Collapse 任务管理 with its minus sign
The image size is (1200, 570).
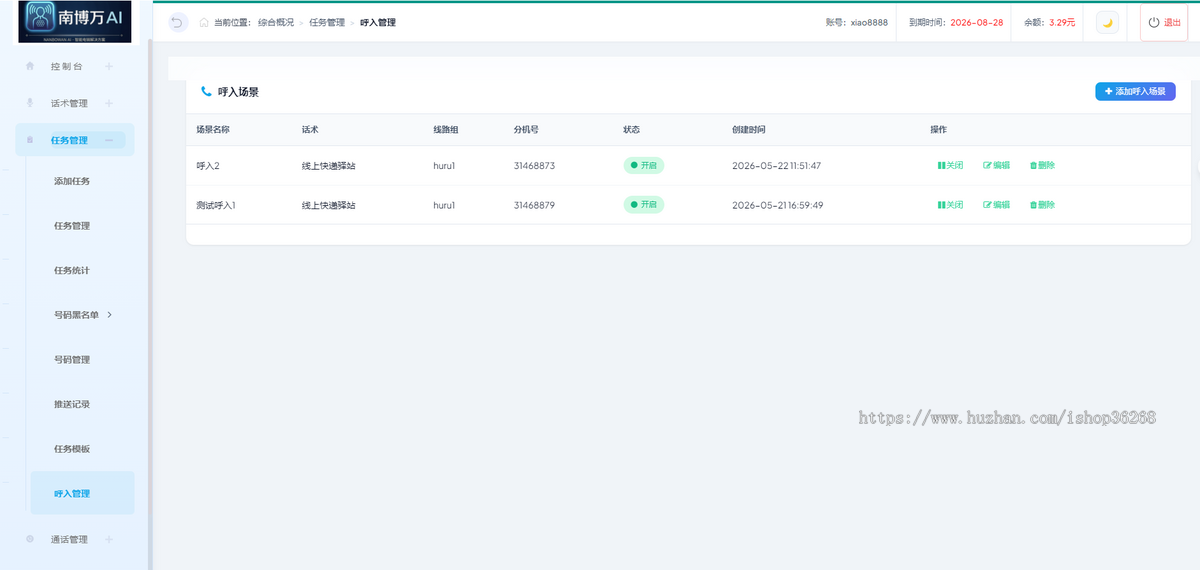coord(109,140)
